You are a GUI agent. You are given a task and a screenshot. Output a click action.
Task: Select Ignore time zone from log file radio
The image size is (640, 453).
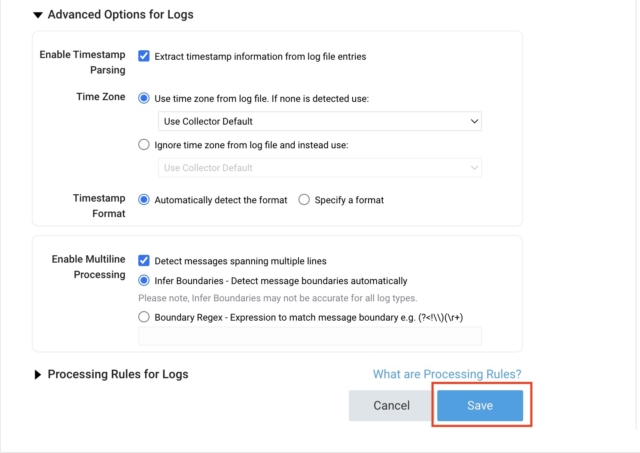(x=144, y=145)
